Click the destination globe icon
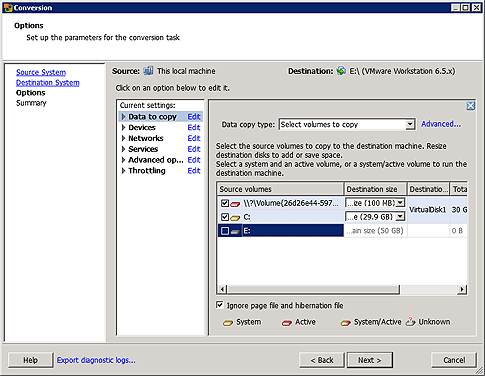 pyautogui.click(x=341, y=71)
